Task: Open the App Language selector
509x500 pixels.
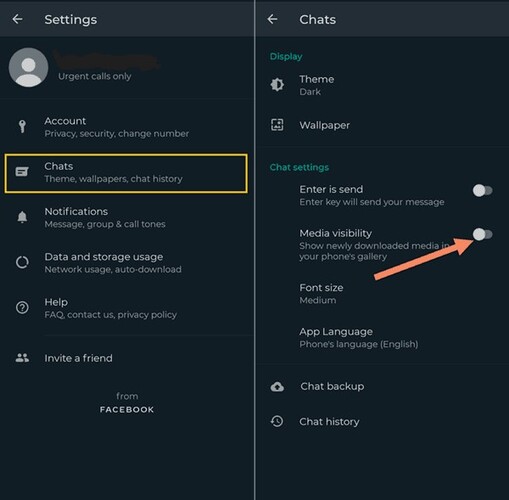Action: coord(382,338)
